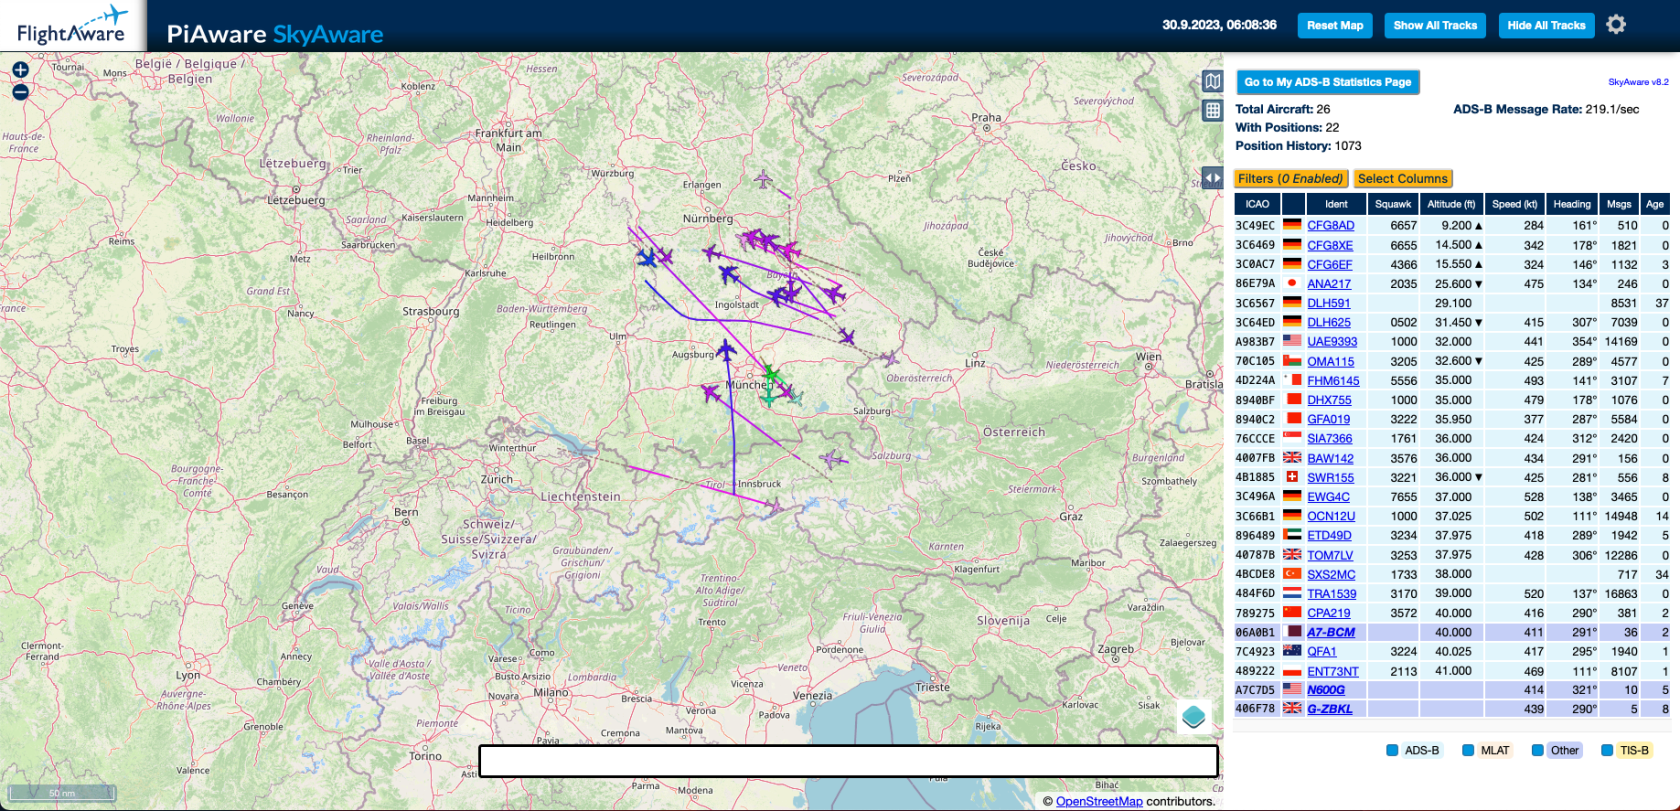Click the Total Aircraft: 26 text
1680x811 pixels.
click(1283, 109)
